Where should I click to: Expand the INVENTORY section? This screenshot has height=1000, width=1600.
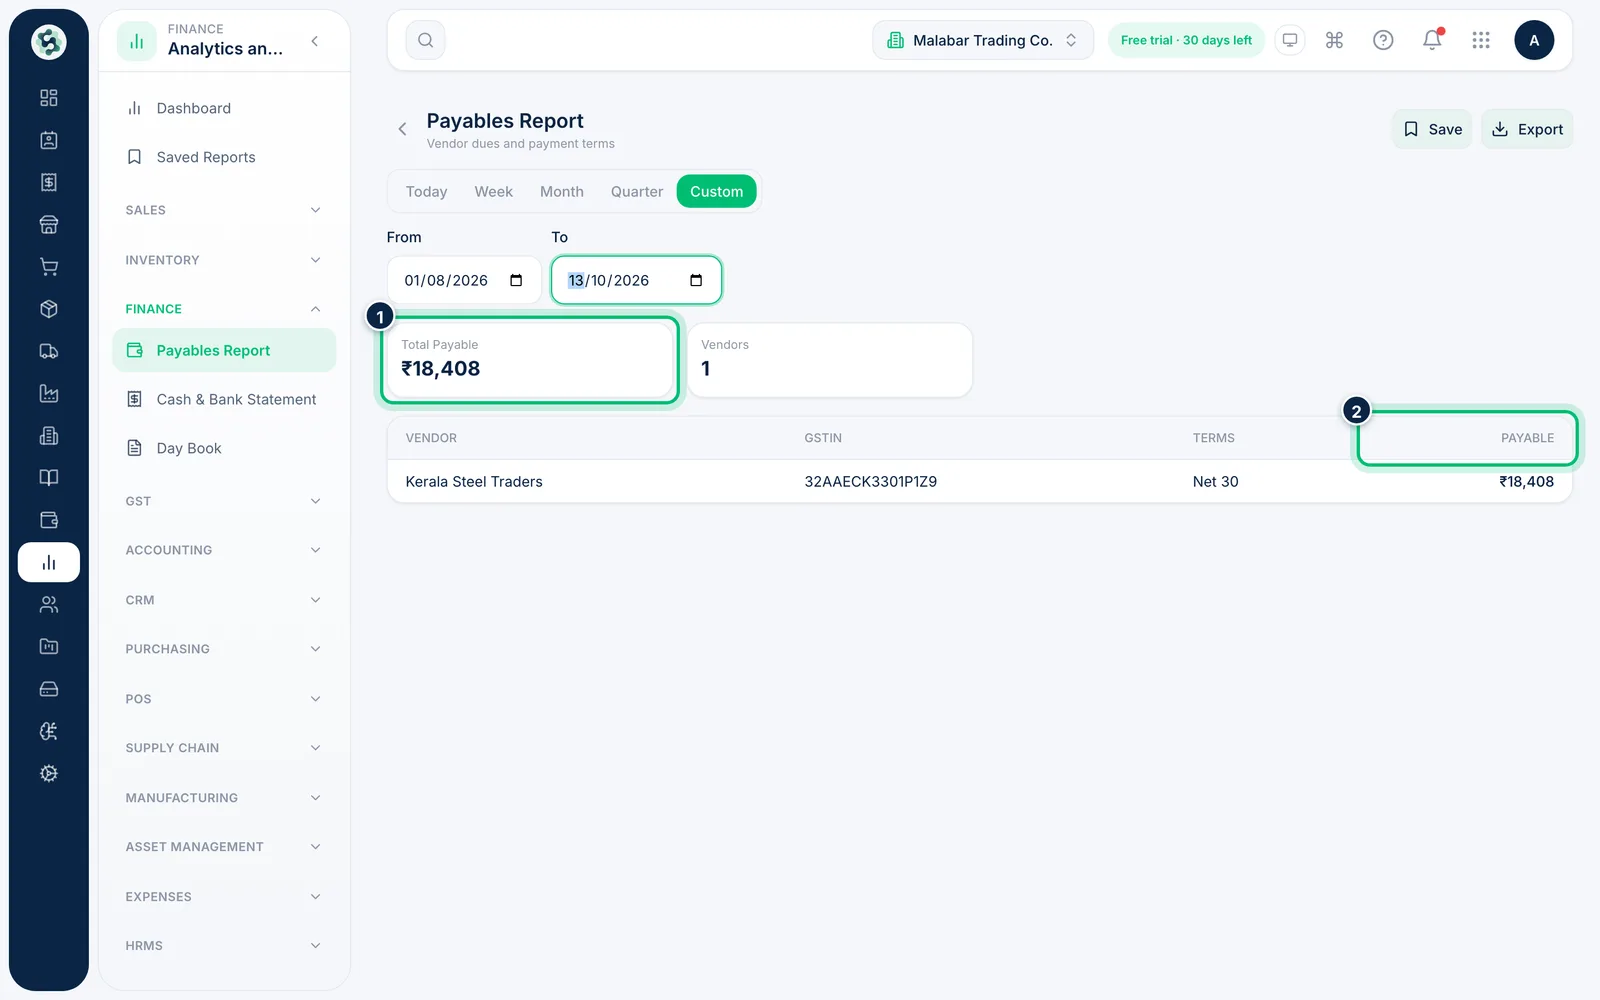point(224,260)
